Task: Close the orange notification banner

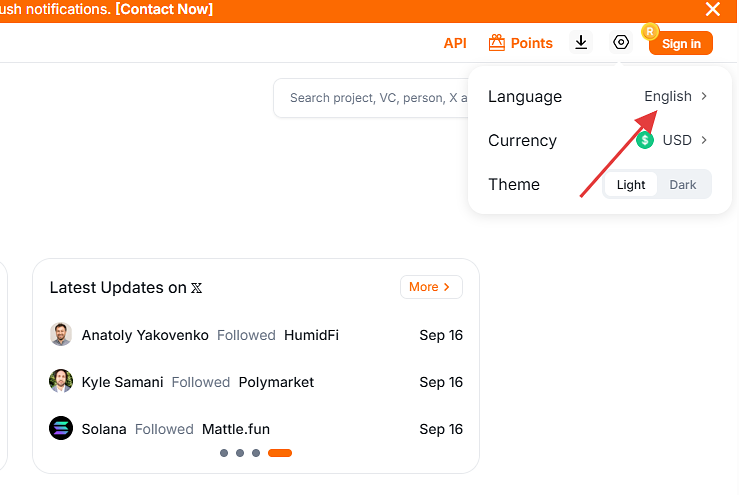Action: (x=713, y=10)
